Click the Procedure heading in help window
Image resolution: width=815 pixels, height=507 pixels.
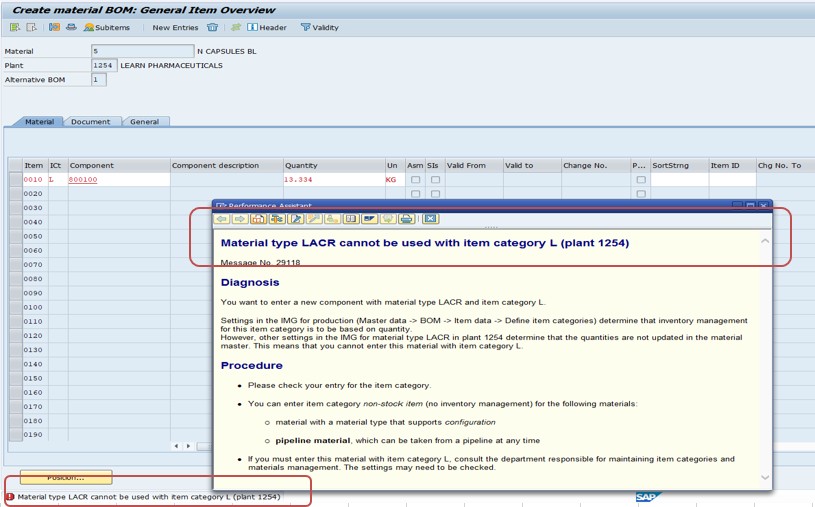tap(252, 366)
